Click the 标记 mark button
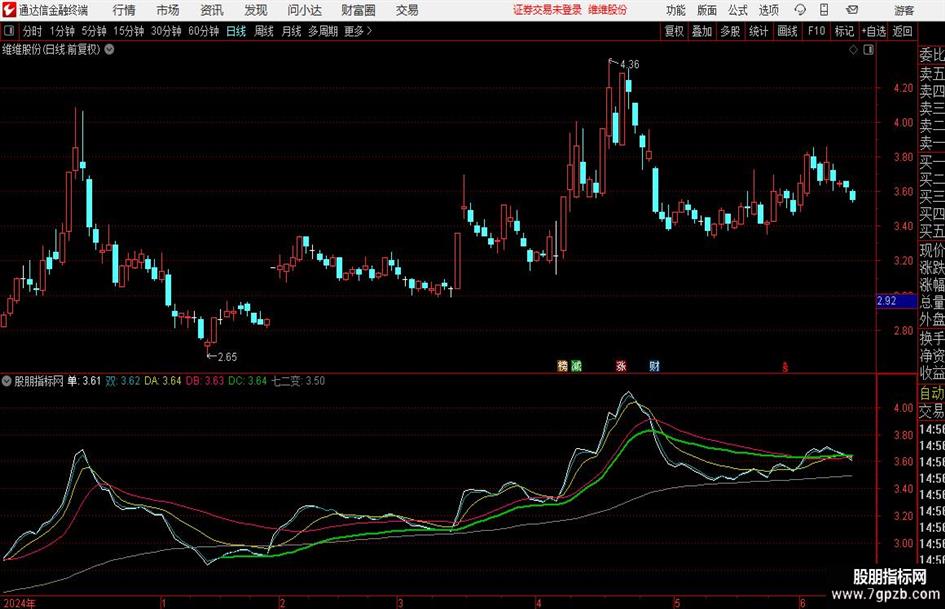This screenshot has width=945, height=609. pyautogui.click(x=844, y=31)
